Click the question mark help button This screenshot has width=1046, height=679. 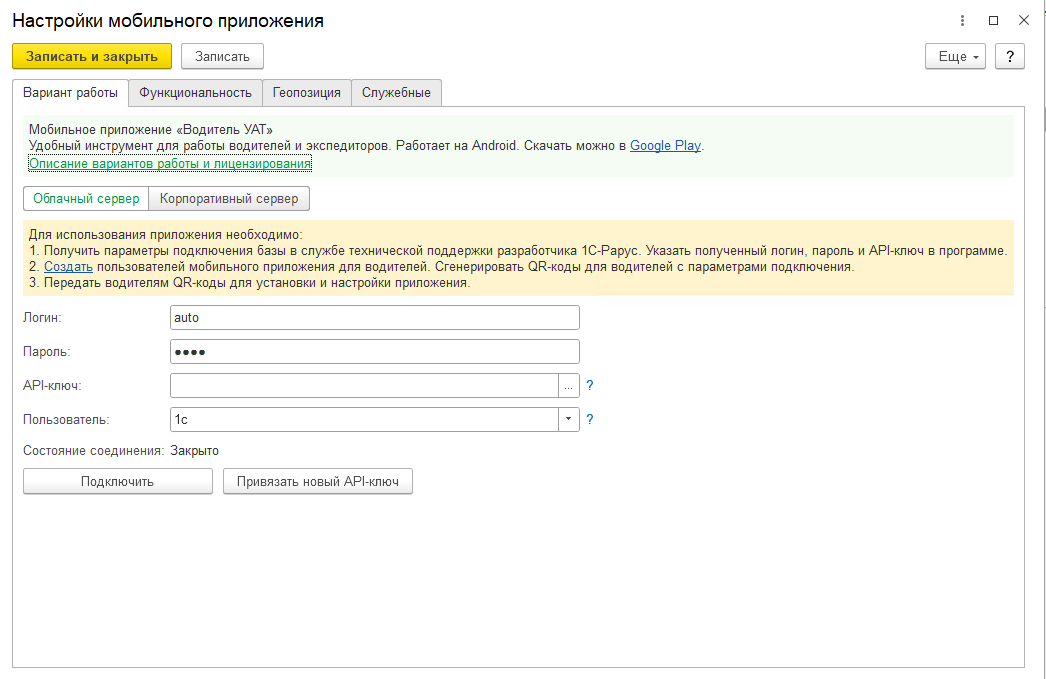[x=1010, y=56]
